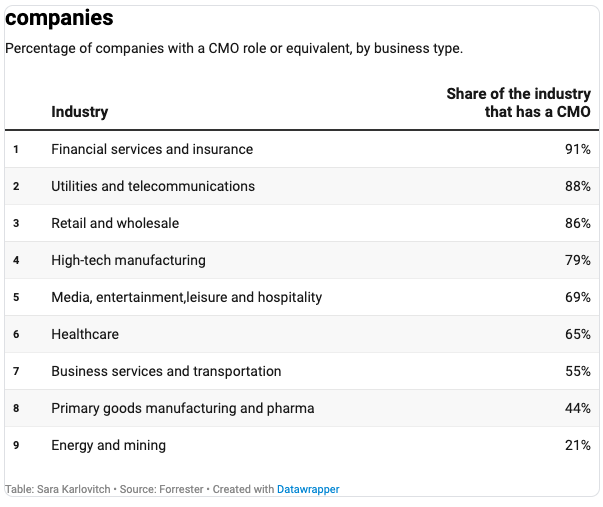Select the Utilities and telecommunications row label
Screen dimensions: 603x507
pyautogui.click(x=153, y=186)
